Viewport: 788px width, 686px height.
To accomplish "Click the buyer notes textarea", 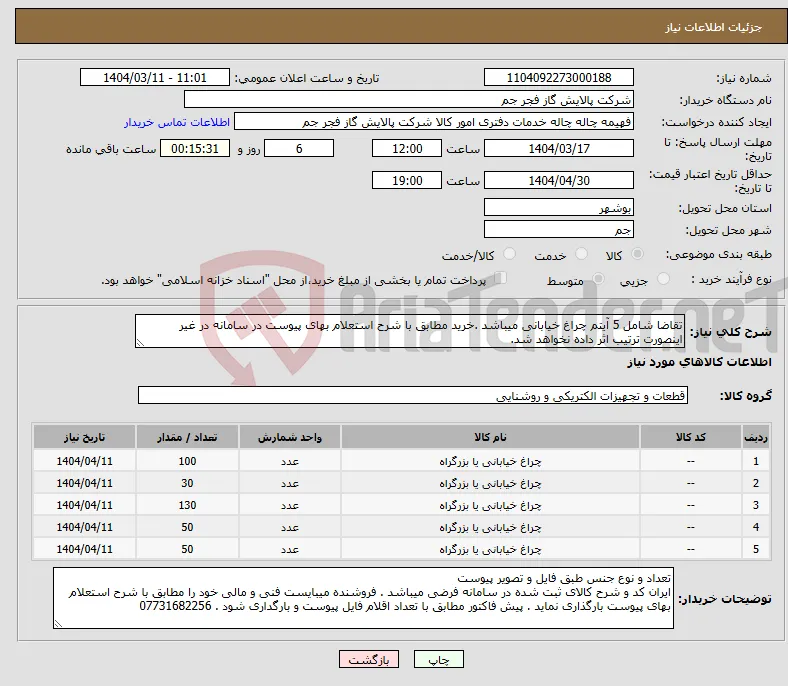I will pyautogui.click(x=363, y=598).
